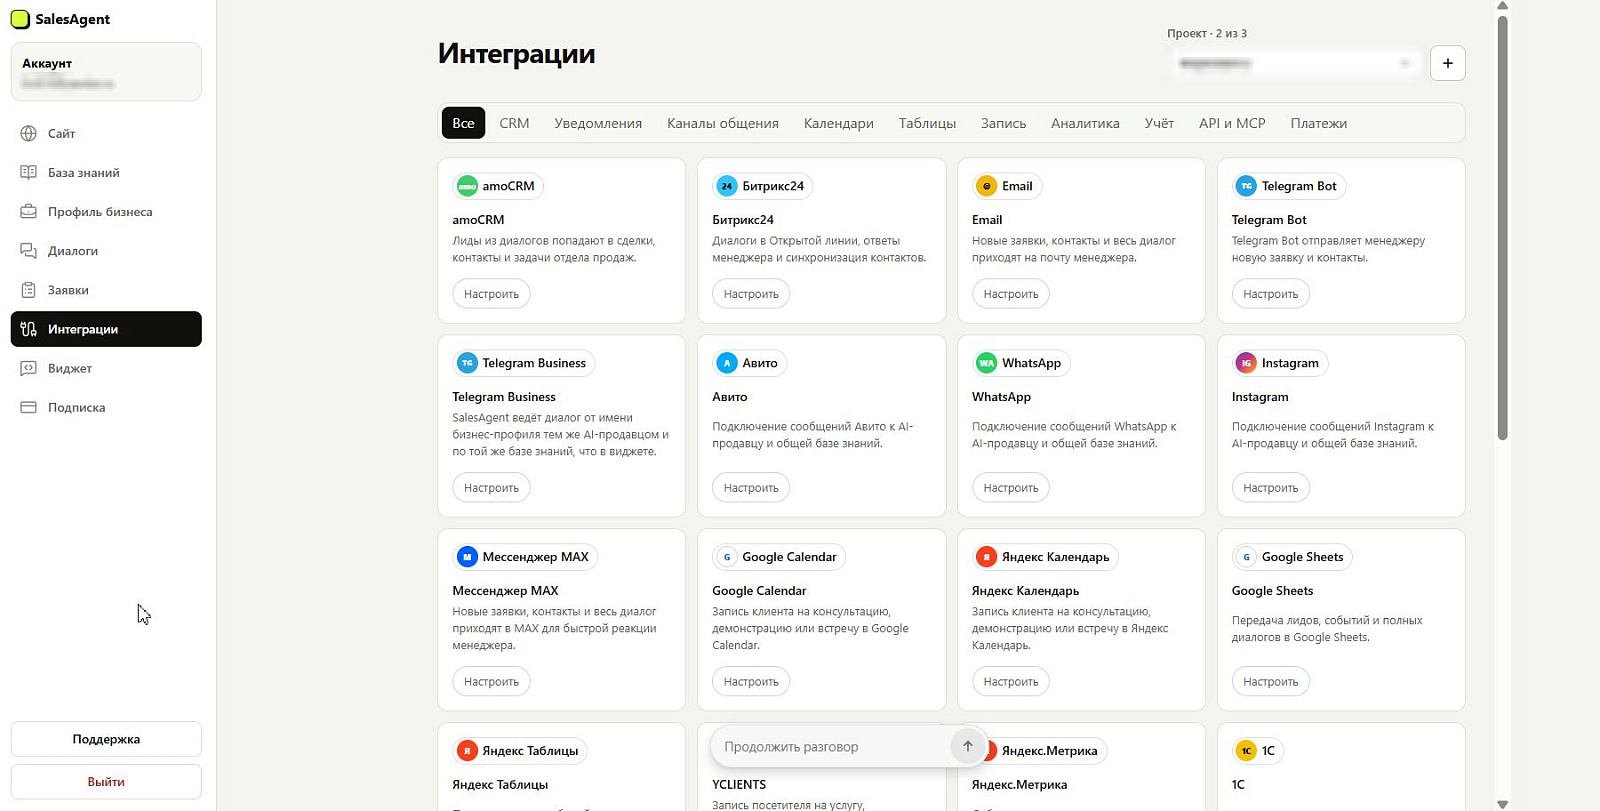Switch to the Уведомления tab
This screenshot has height=811, width=1600.
(598, 123)
